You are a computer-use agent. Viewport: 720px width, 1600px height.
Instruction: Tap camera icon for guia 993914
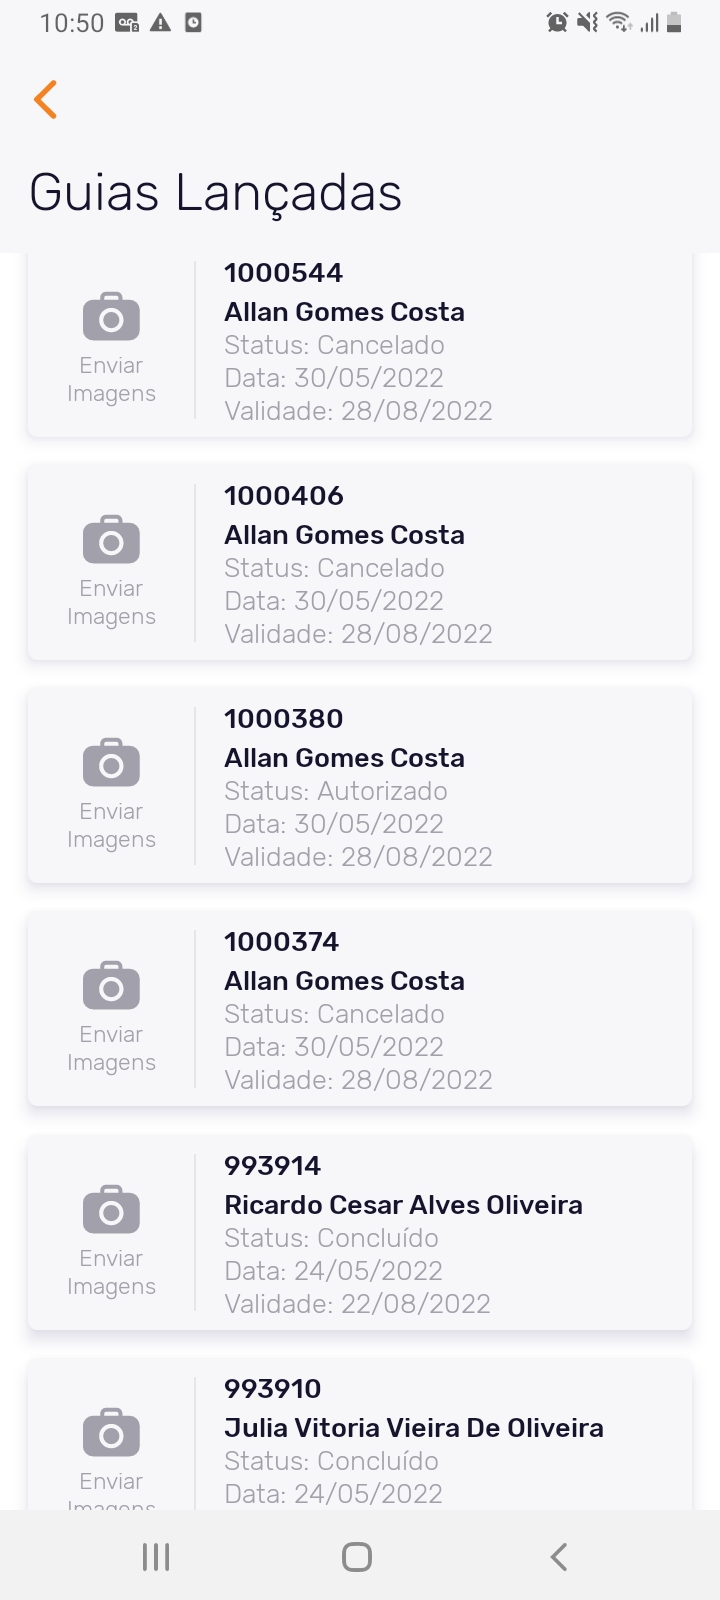(x=111, y=1210)
